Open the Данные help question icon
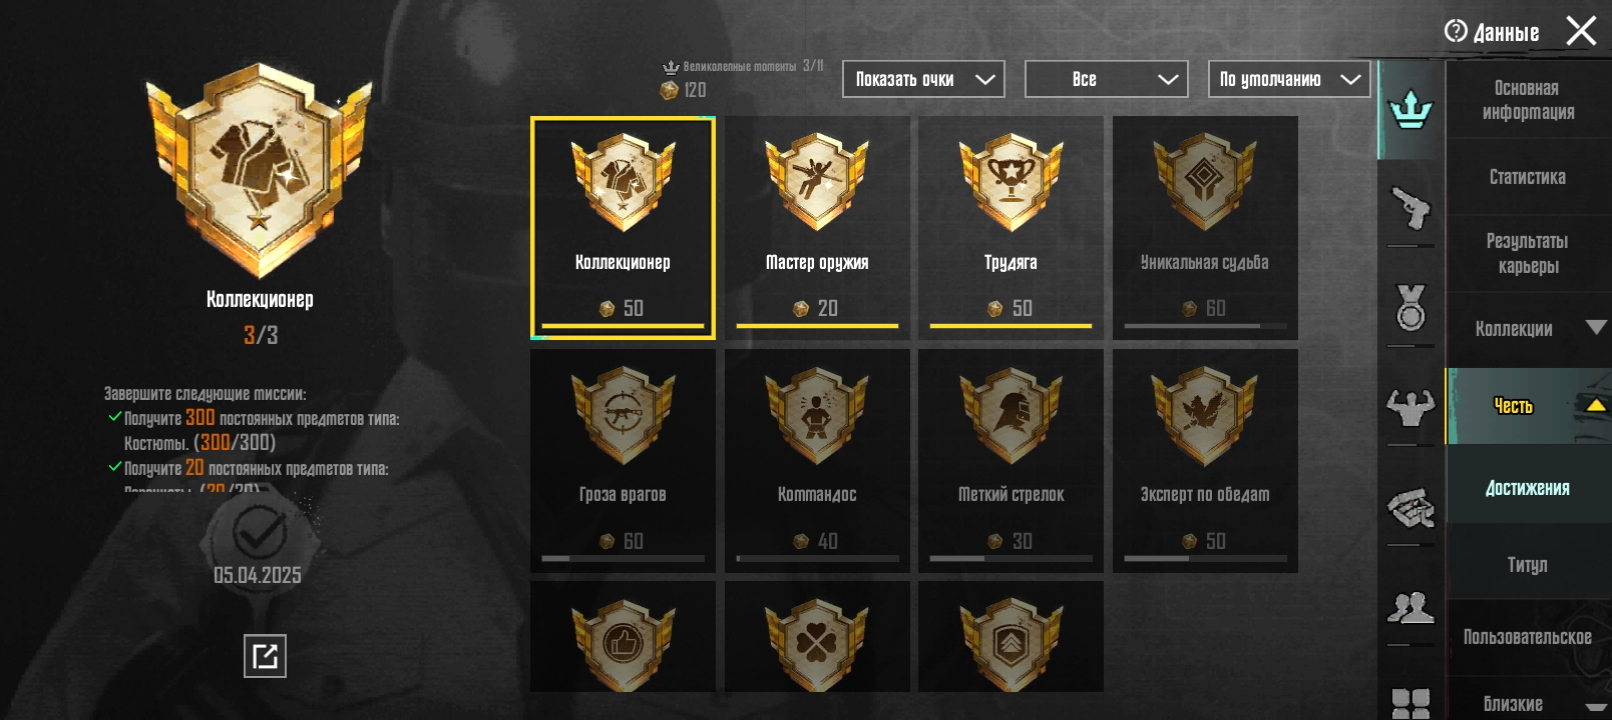This screenshot has height=720, width=1612. [x=1455, y=31]
